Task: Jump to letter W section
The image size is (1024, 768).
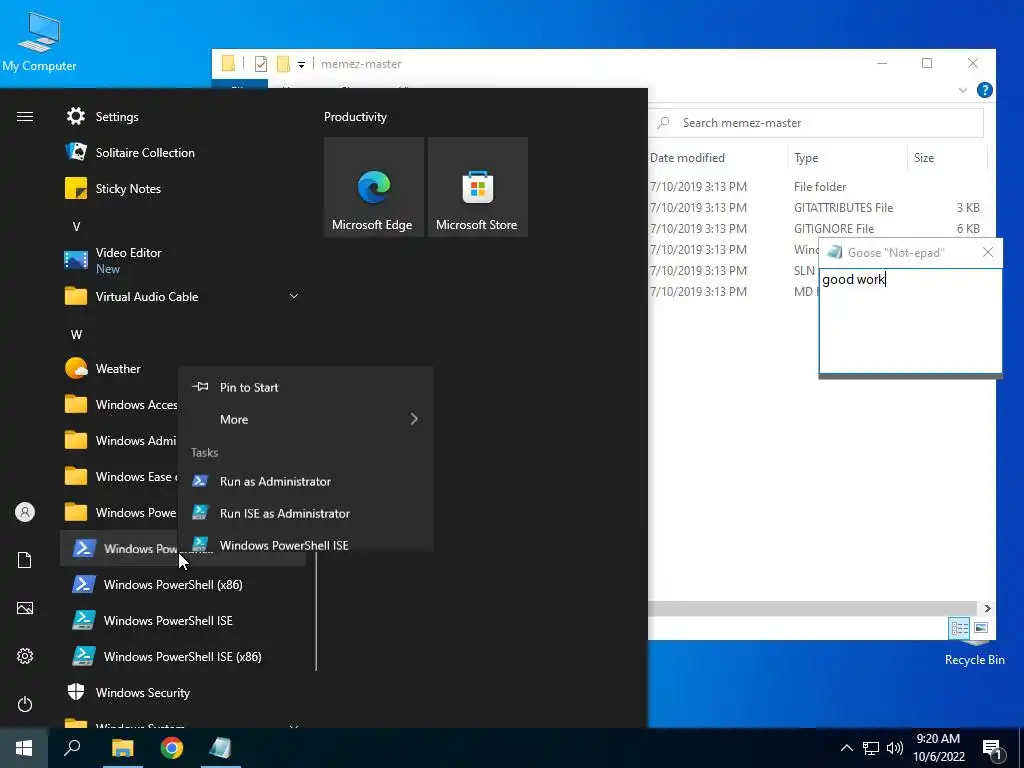Action: 76,335
